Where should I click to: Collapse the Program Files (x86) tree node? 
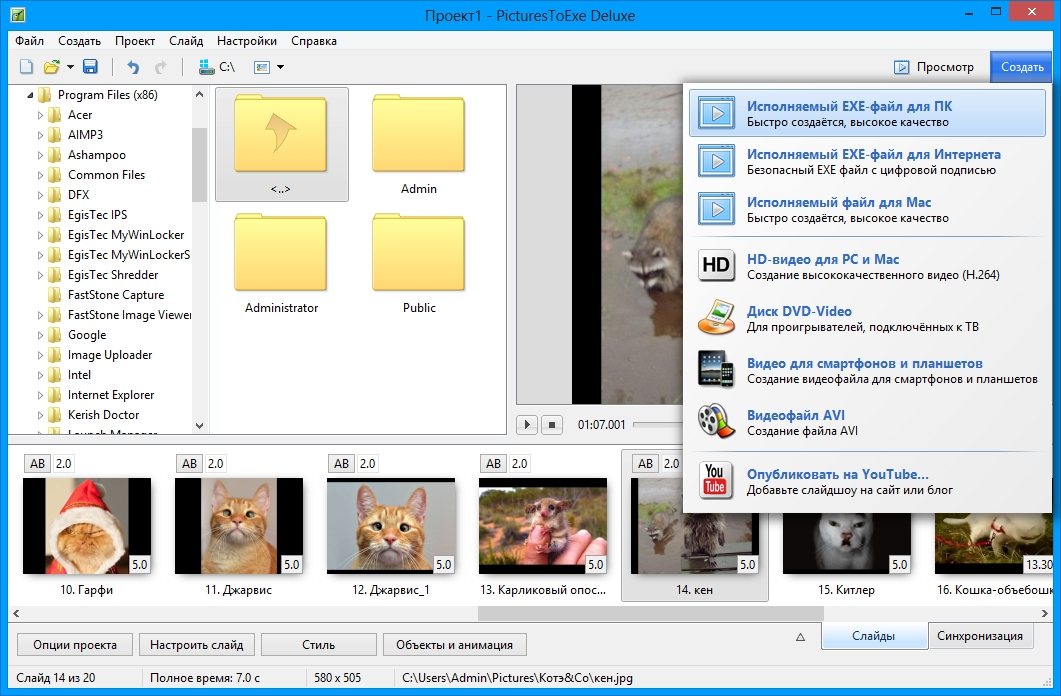30,95
